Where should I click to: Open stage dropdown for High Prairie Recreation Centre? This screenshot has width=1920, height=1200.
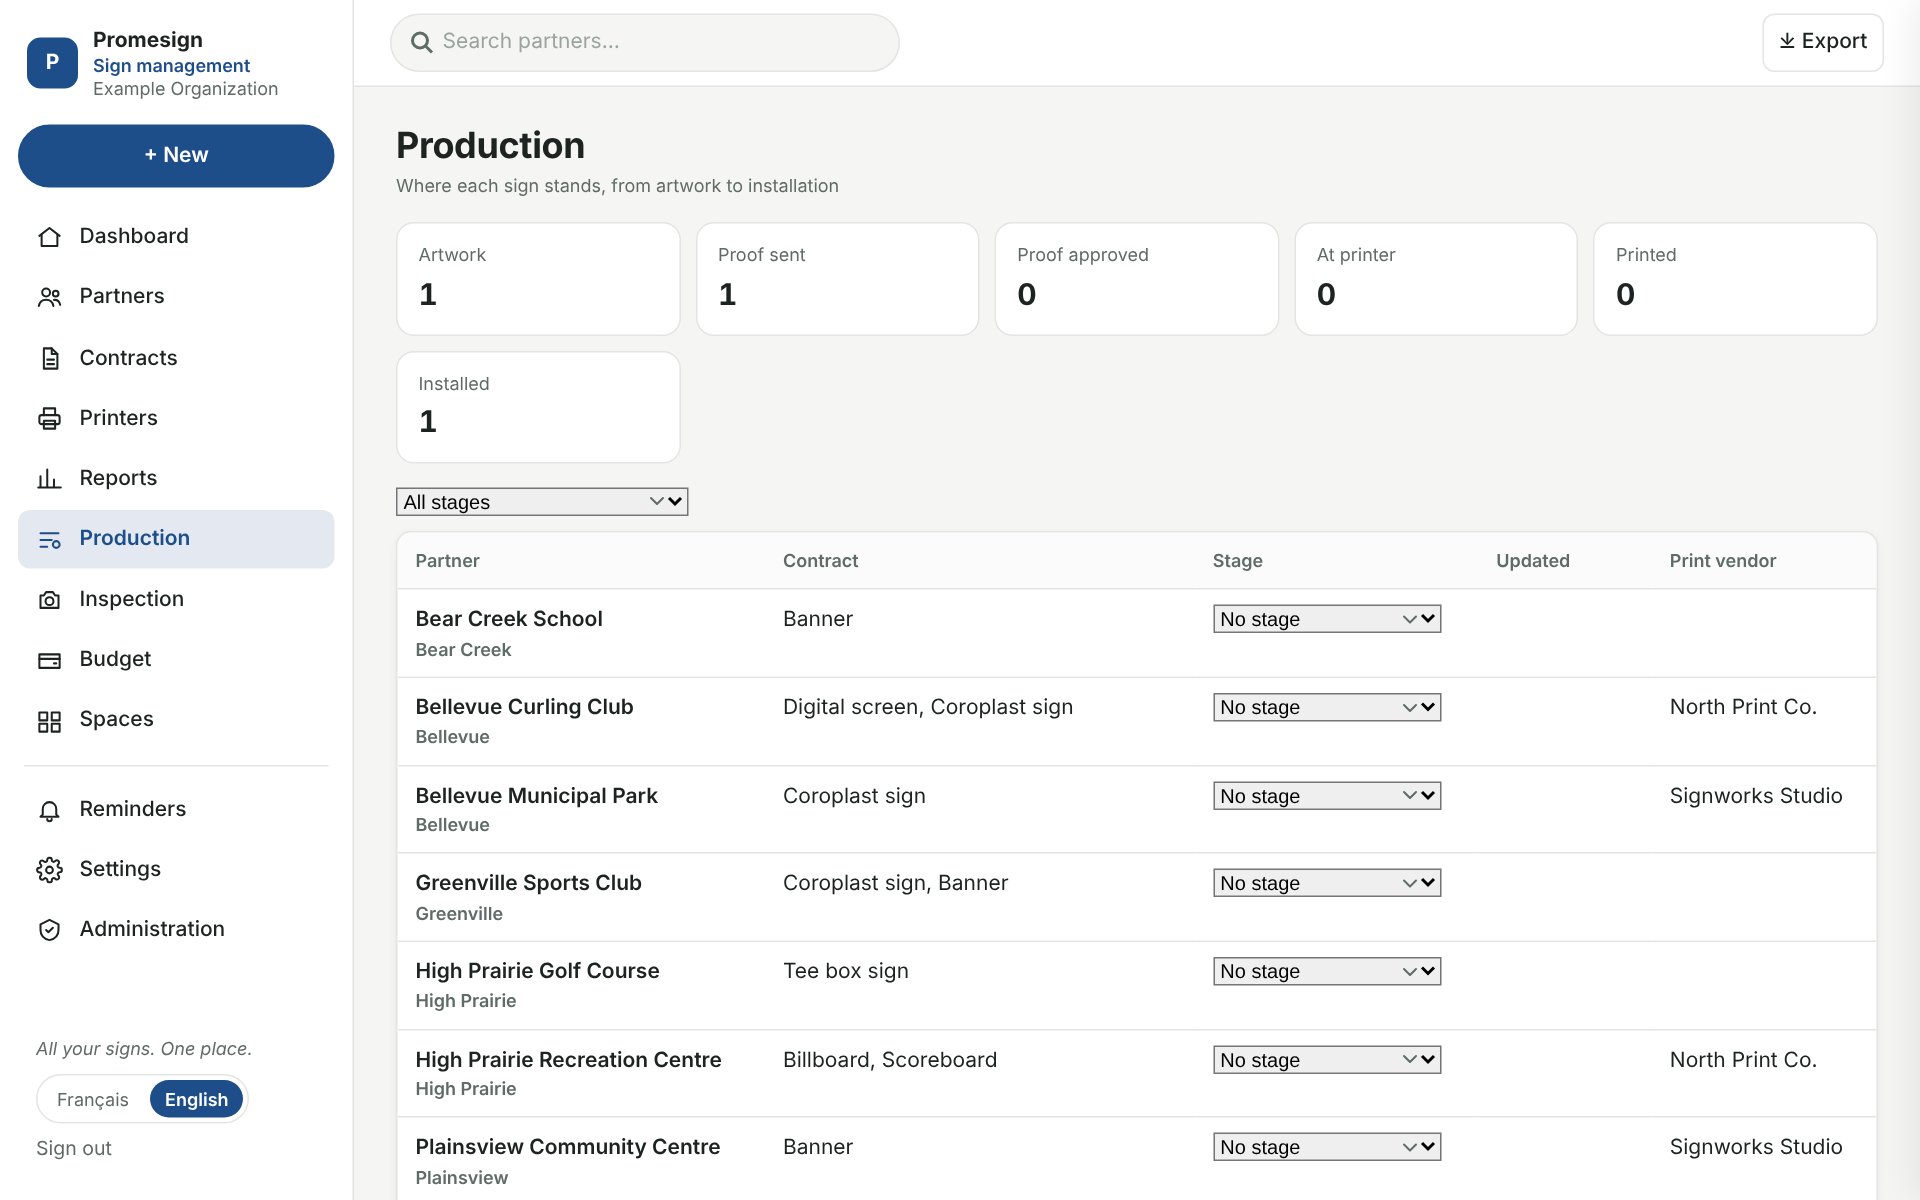[1327, 1060]
